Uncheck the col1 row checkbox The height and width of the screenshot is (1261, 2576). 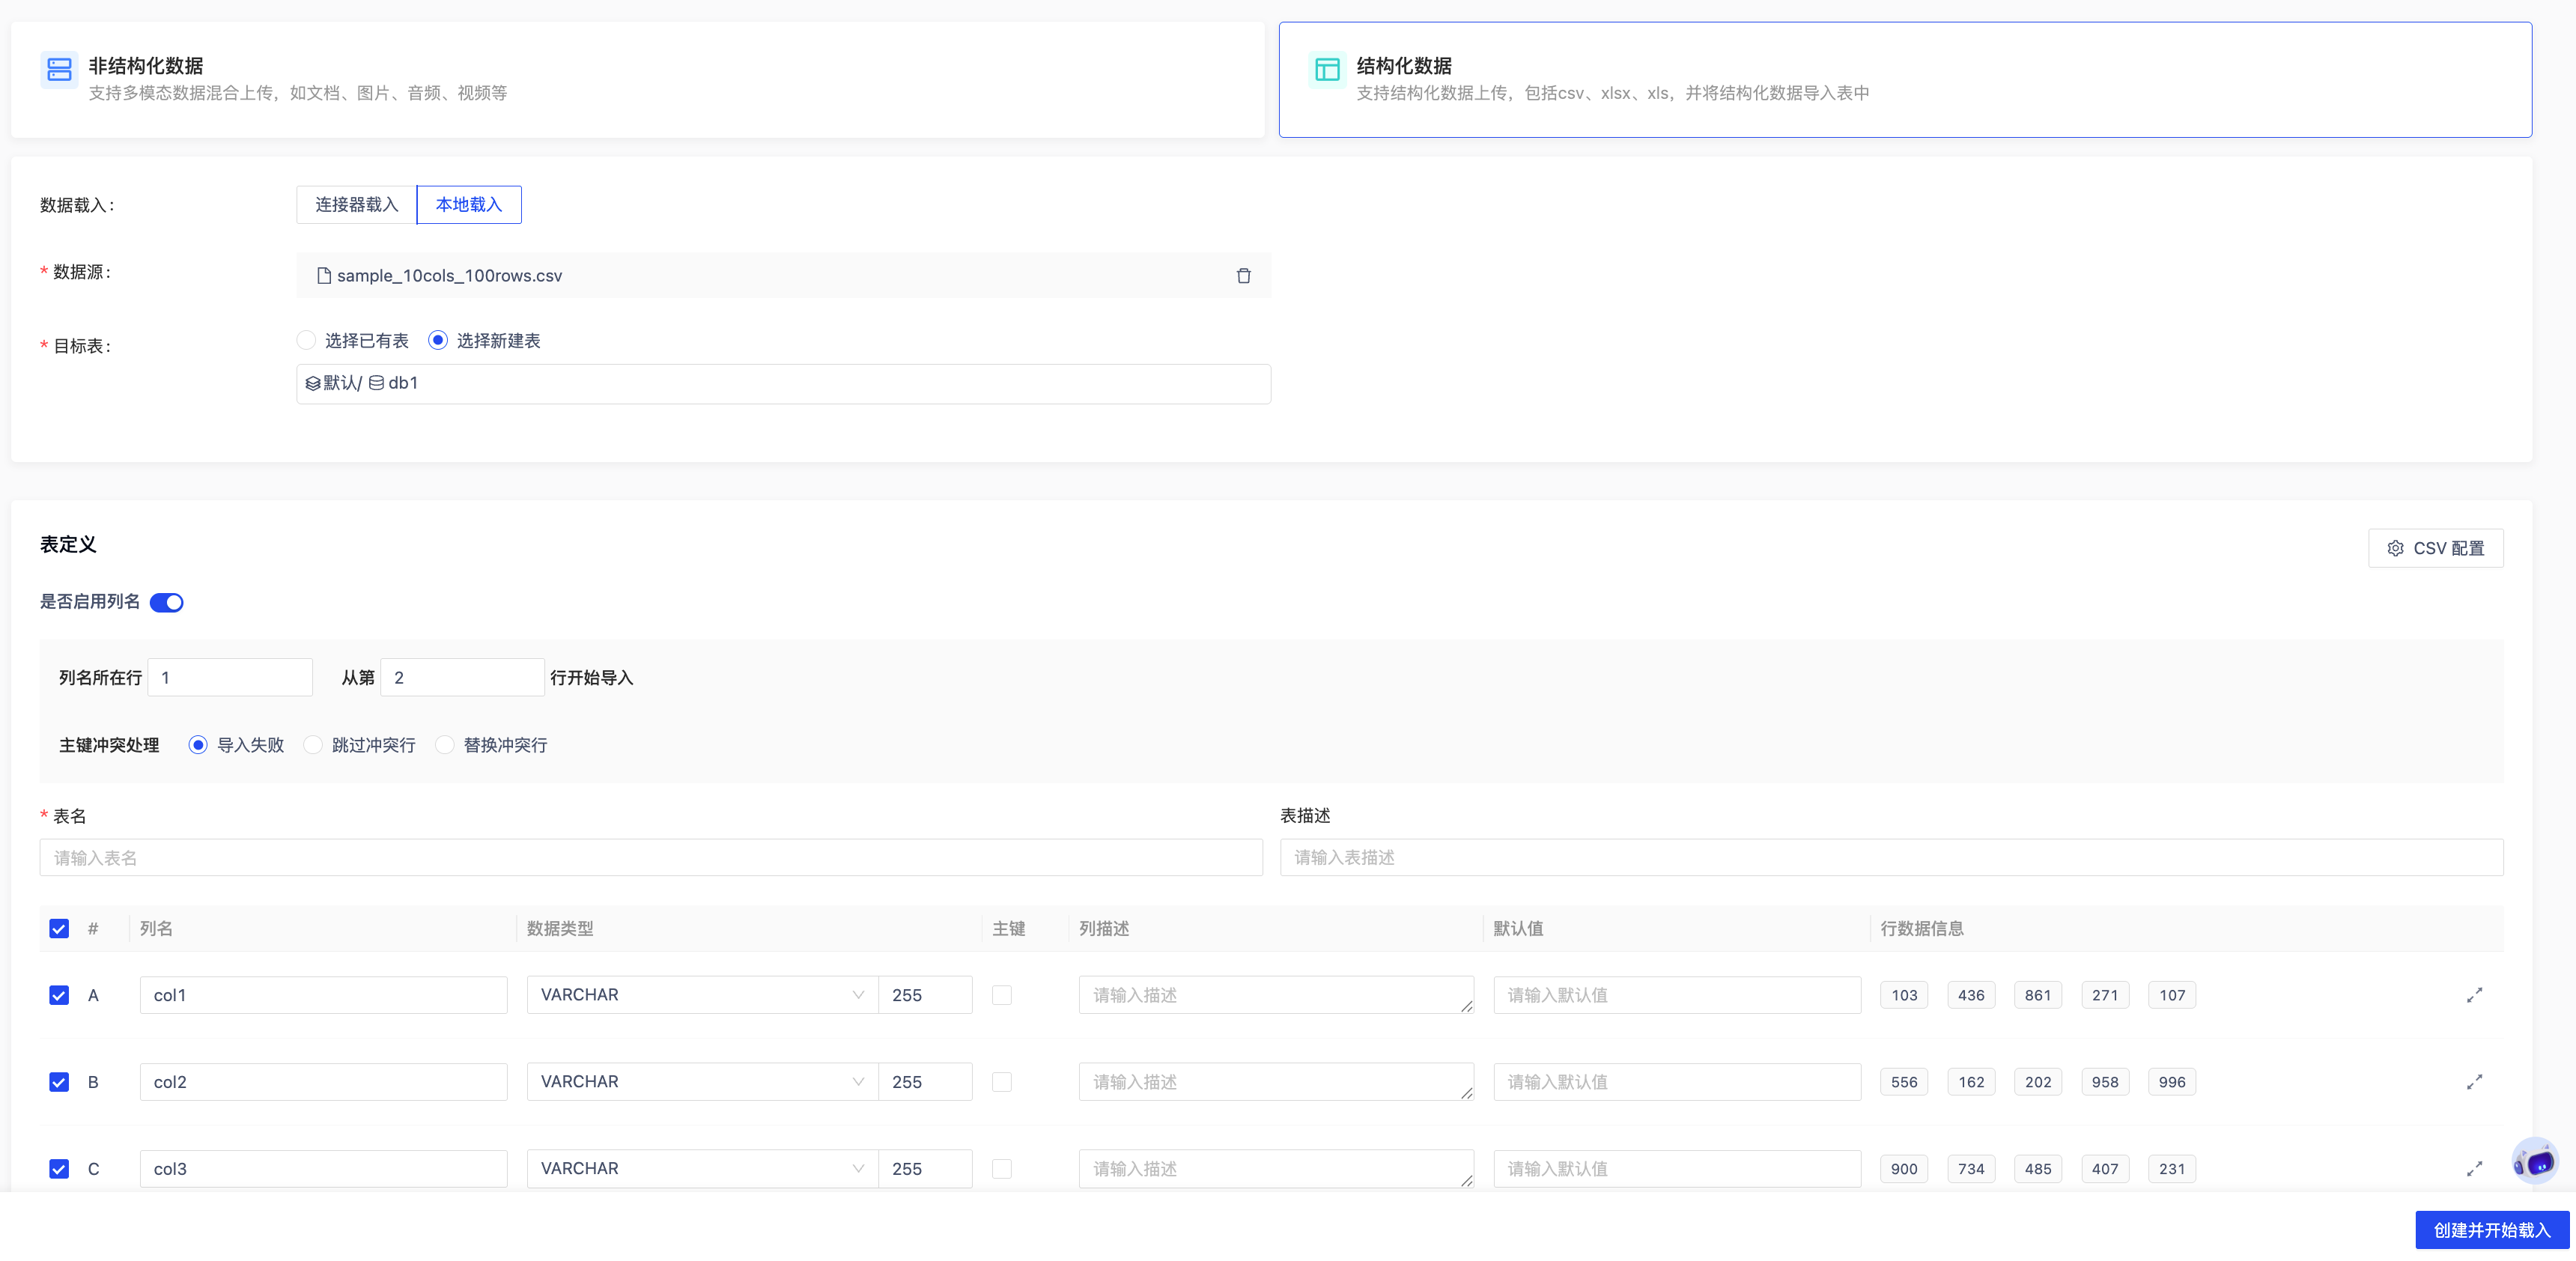click(x=59, y=995)
